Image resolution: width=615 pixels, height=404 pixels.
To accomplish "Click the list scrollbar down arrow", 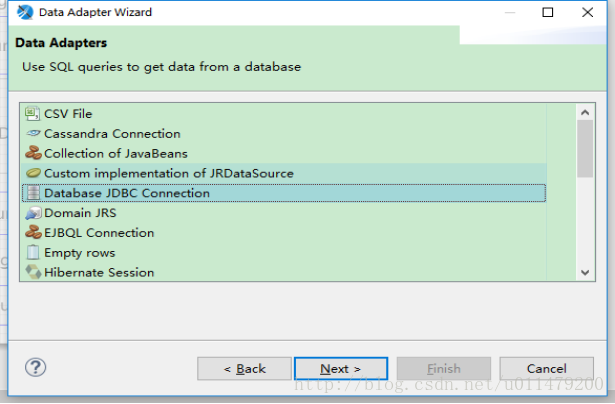I will 585,272.
